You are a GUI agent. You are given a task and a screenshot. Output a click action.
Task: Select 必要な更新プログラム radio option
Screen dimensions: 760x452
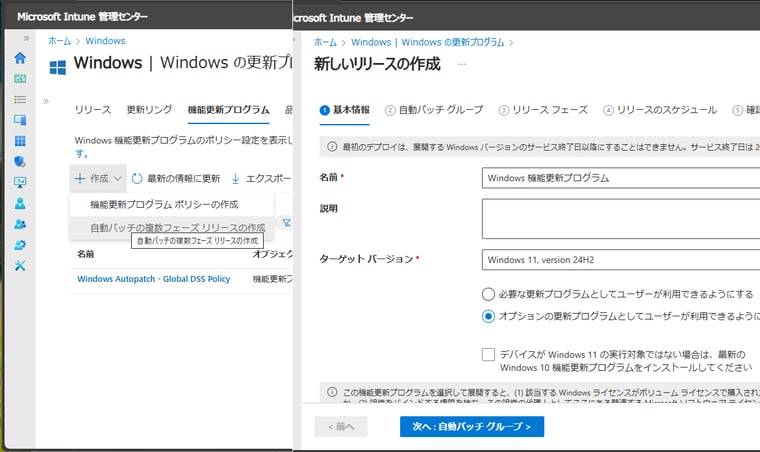pyautogui.click(x=488, y=294)
